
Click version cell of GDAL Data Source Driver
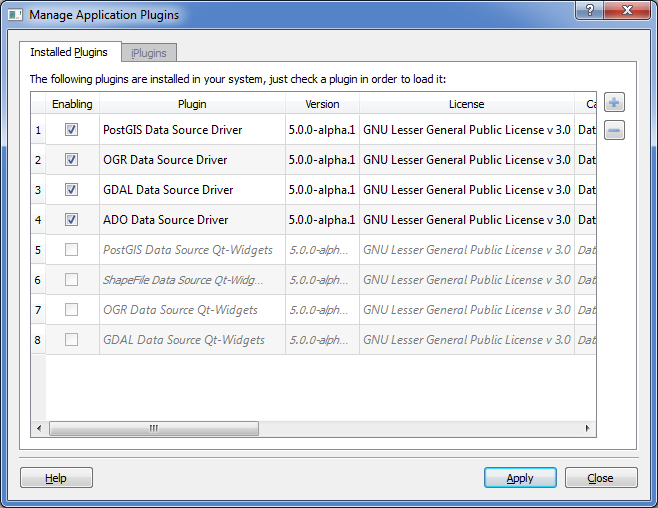(x=322, y=190)
